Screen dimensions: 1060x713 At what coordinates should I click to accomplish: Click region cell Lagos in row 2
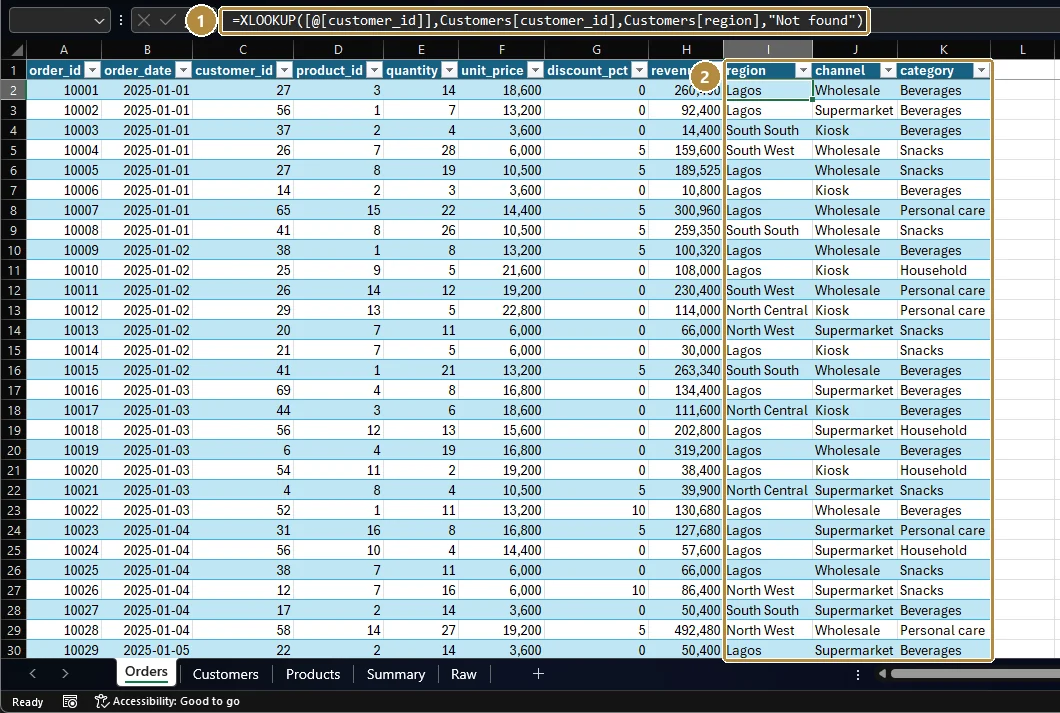(768, 90)
